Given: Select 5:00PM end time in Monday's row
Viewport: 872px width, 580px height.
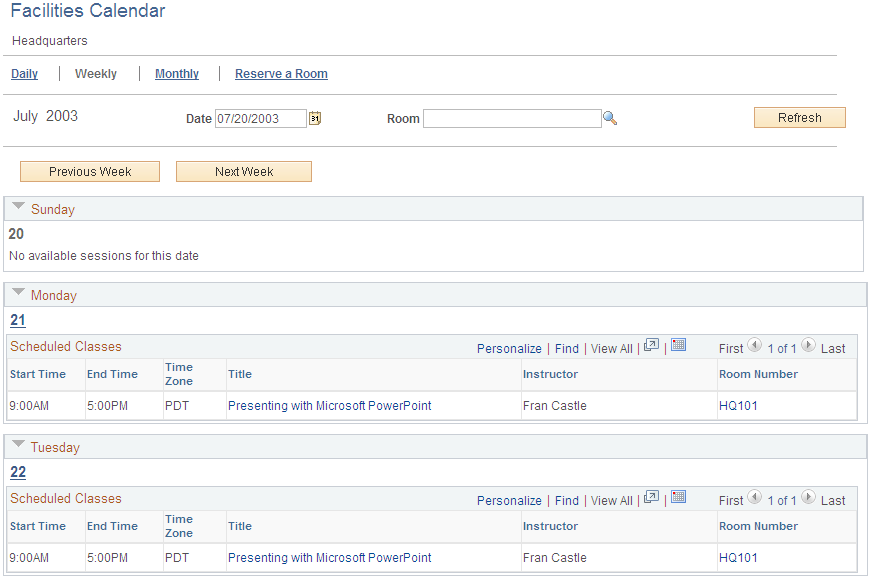Looking at the screenshot, I should 107,406.
